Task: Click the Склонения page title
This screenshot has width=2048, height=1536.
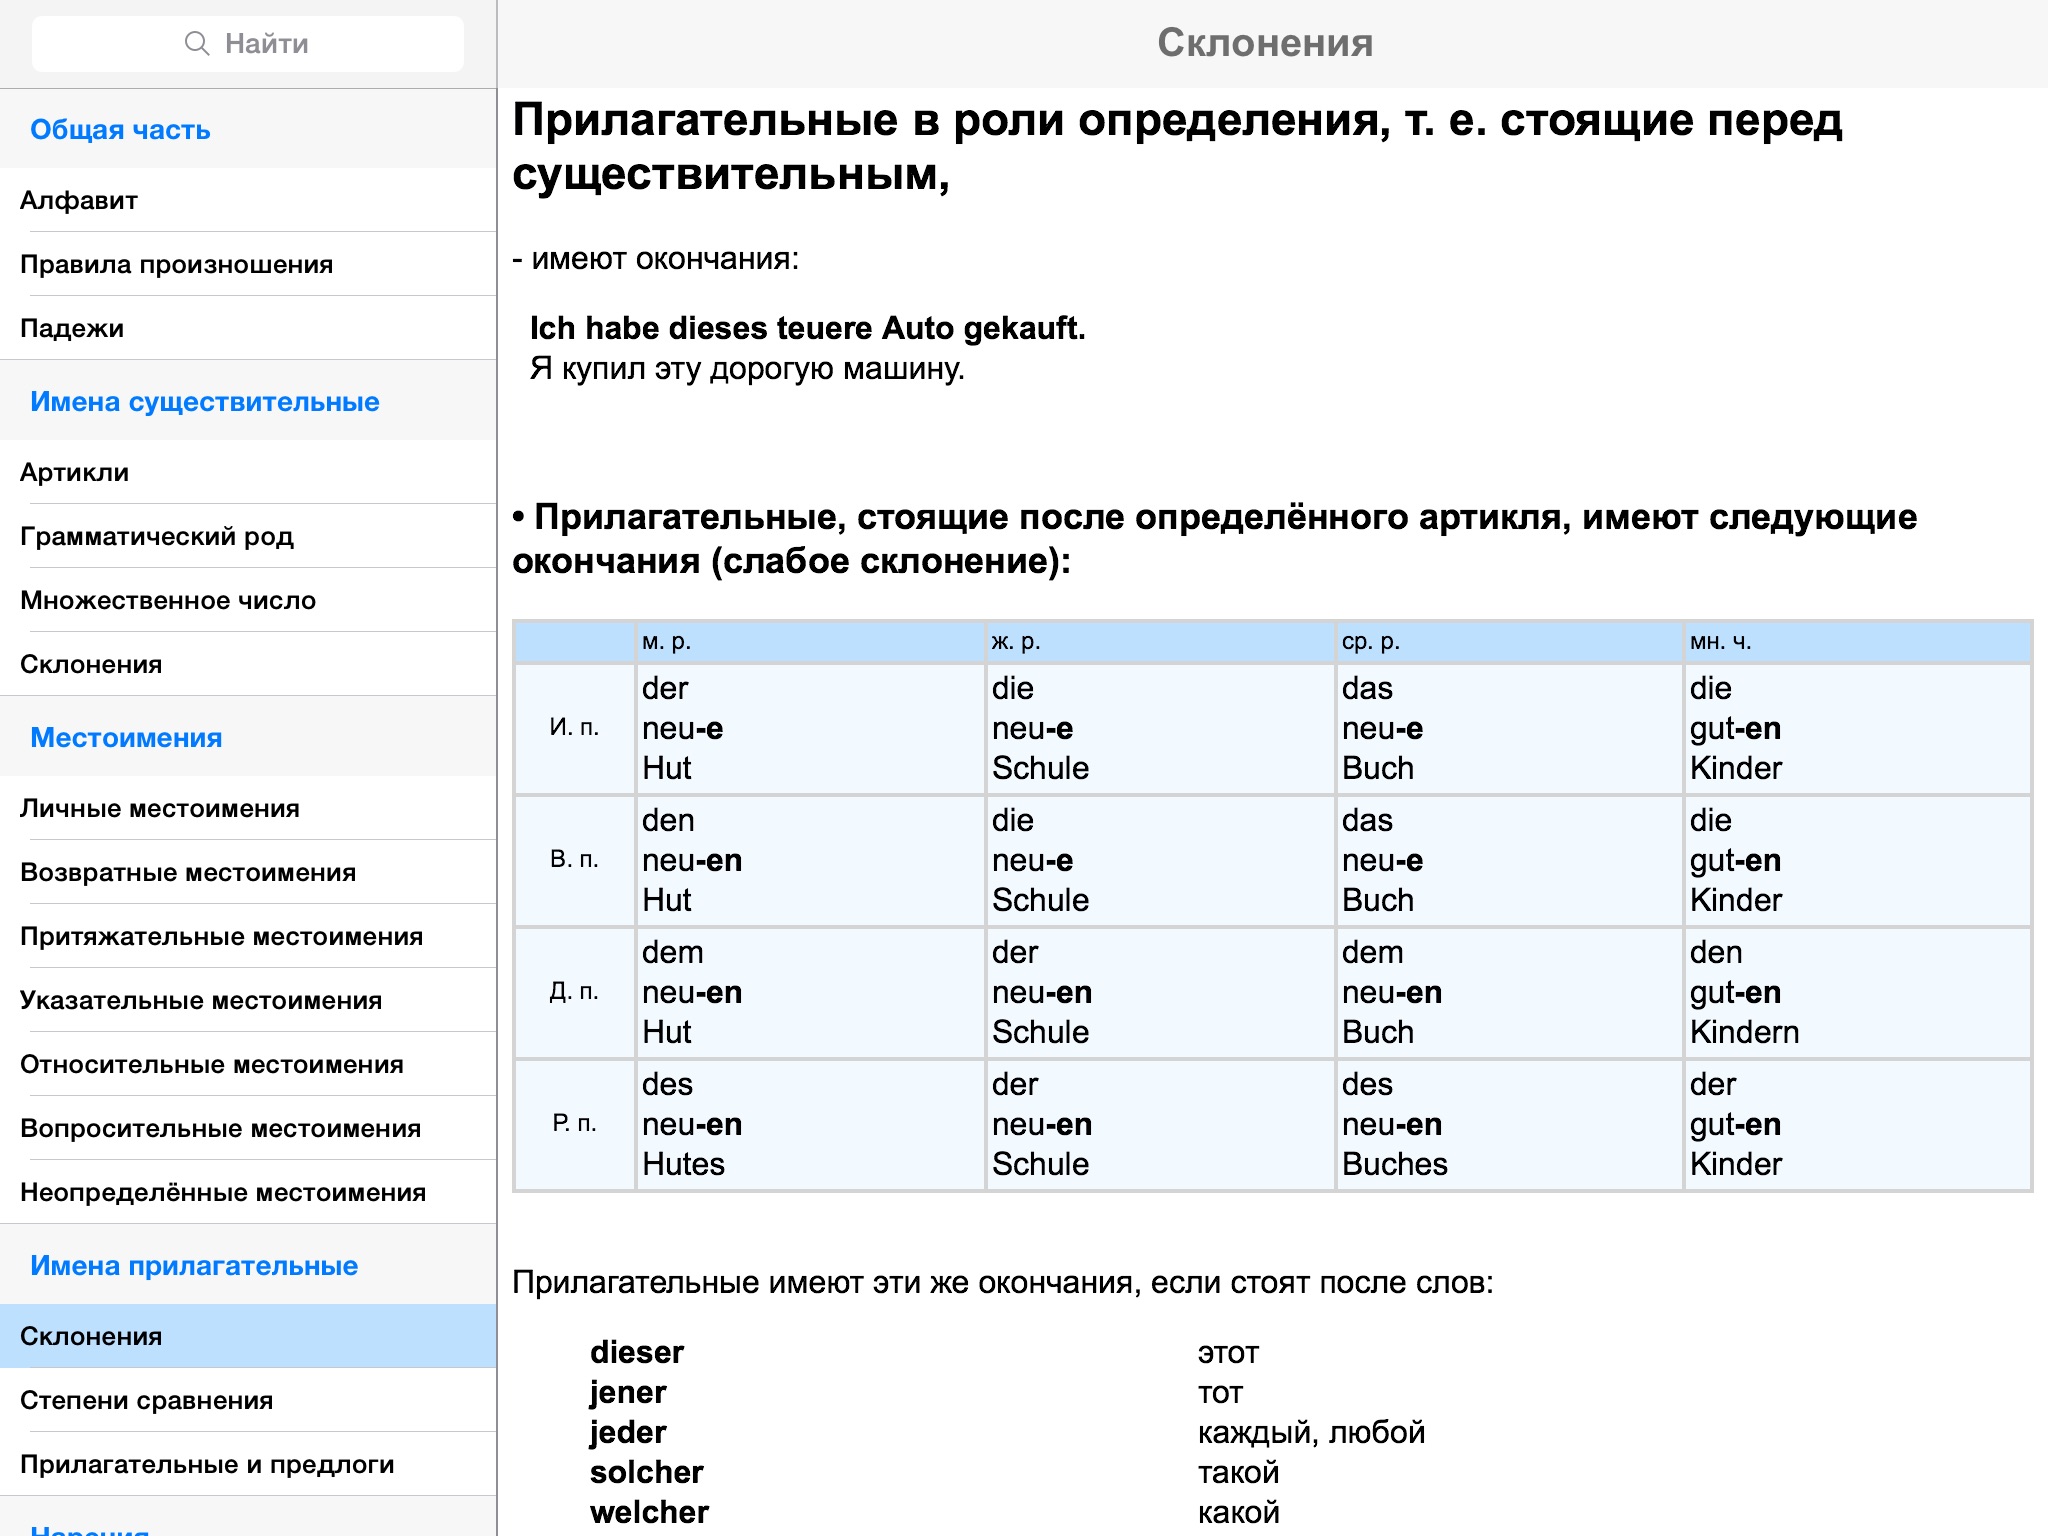Action: 1265,43
